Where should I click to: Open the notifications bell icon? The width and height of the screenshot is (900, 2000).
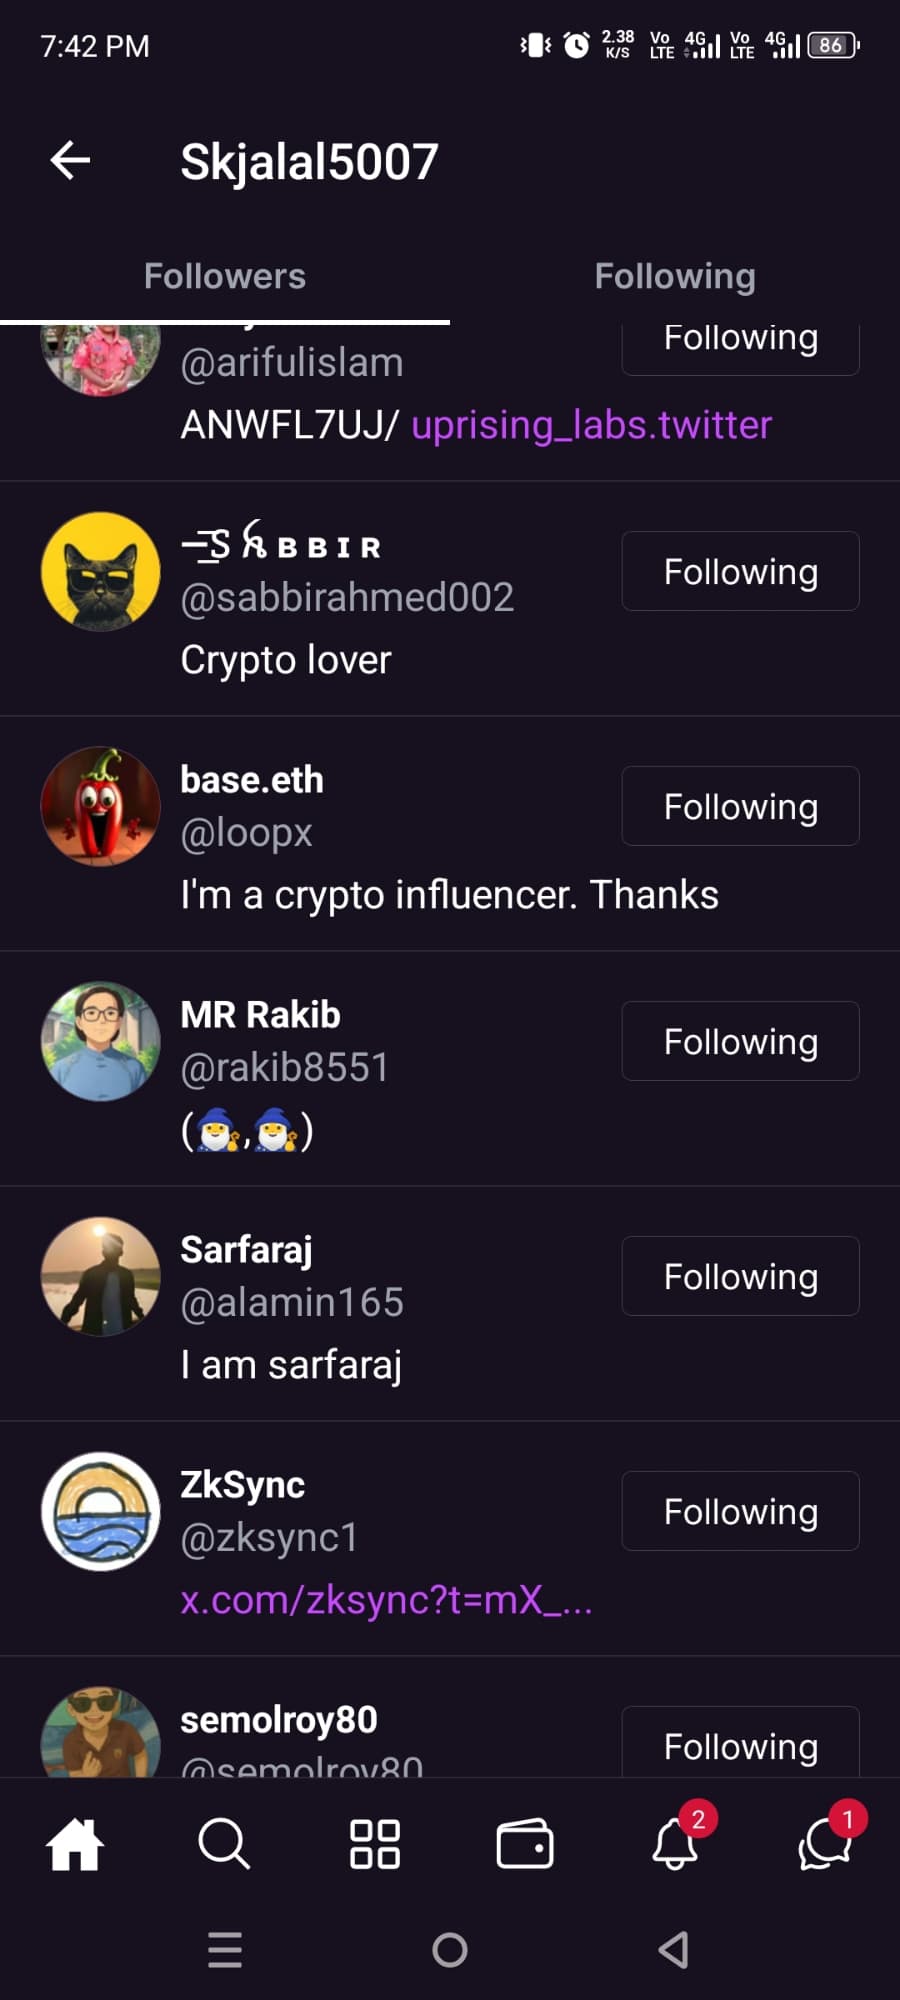676,1843
